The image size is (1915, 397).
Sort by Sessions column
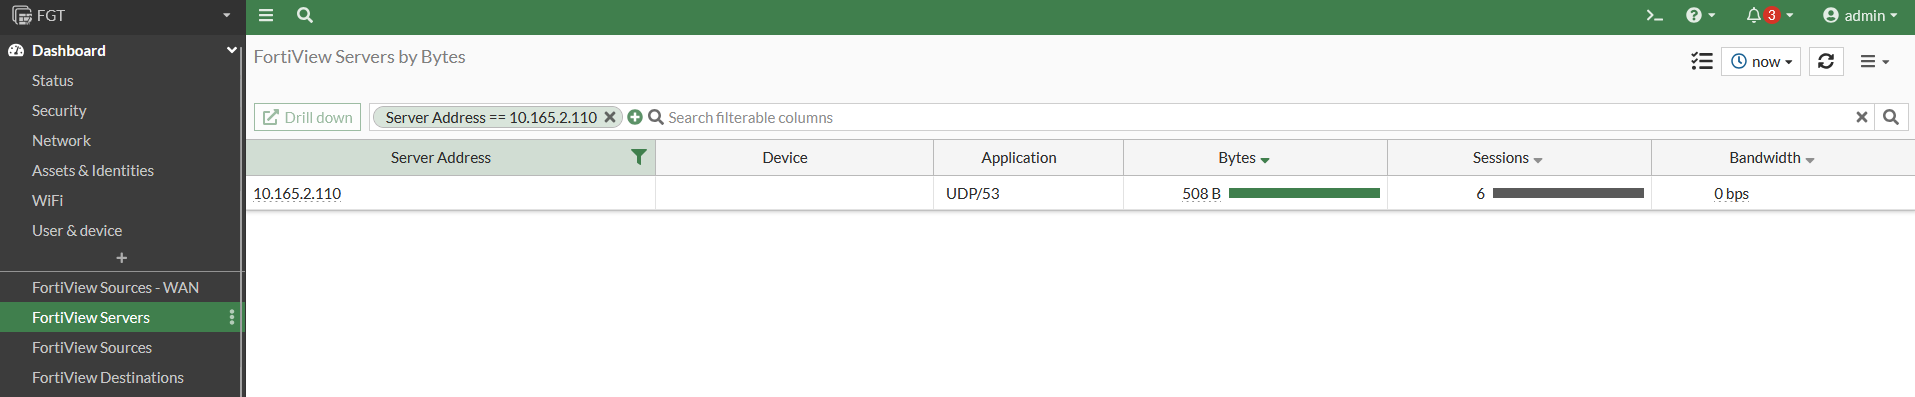tap(1507, 157)
